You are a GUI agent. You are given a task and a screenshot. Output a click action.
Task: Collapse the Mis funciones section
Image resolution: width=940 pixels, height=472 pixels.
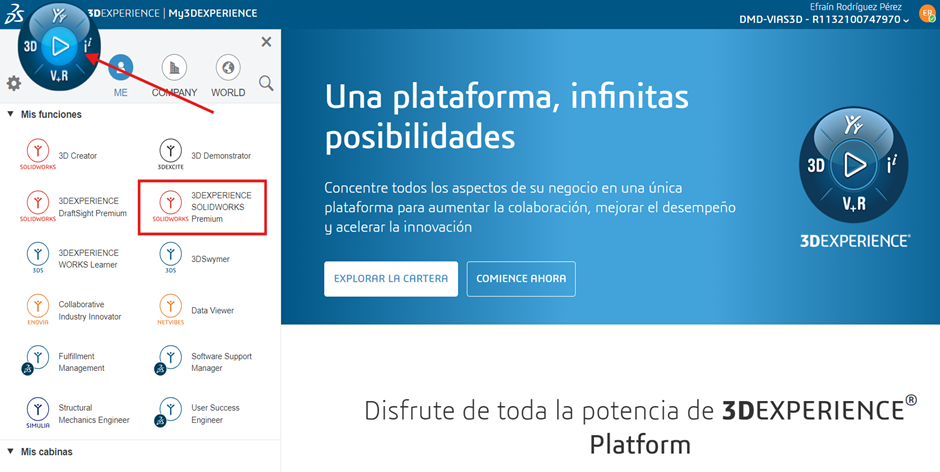tap(10, 114)
